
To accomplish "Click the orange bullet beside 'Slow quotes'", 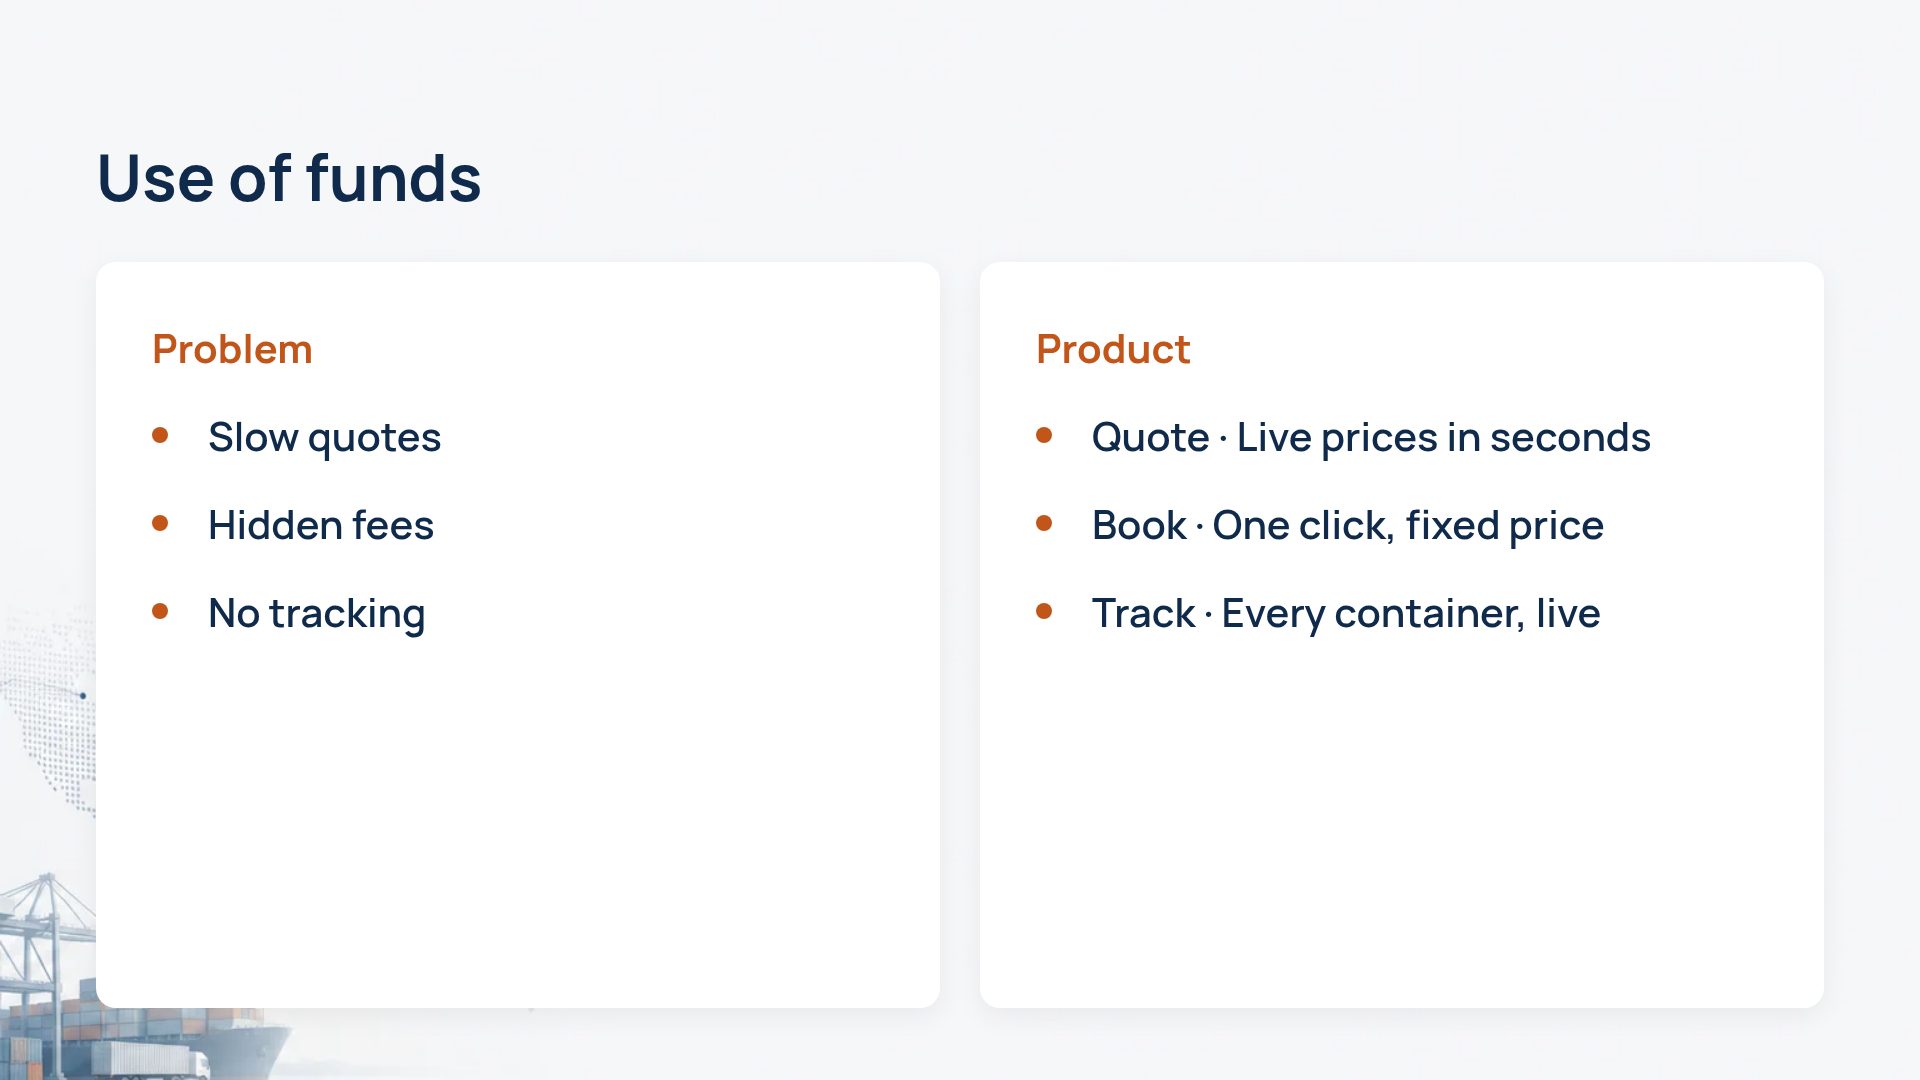I will (160, 435).
